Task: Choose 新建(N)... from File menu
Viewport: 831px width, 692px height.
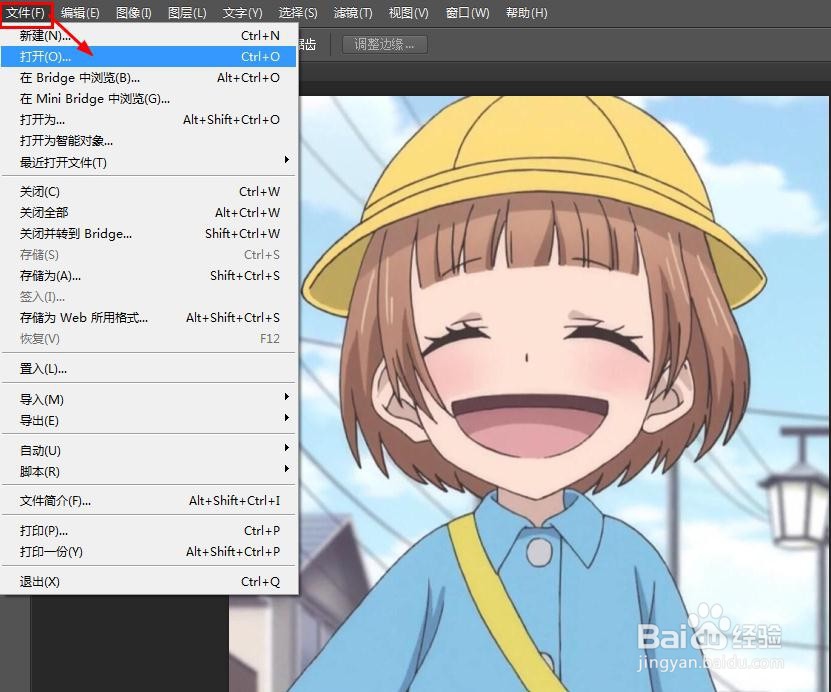Action: [148, 36]
